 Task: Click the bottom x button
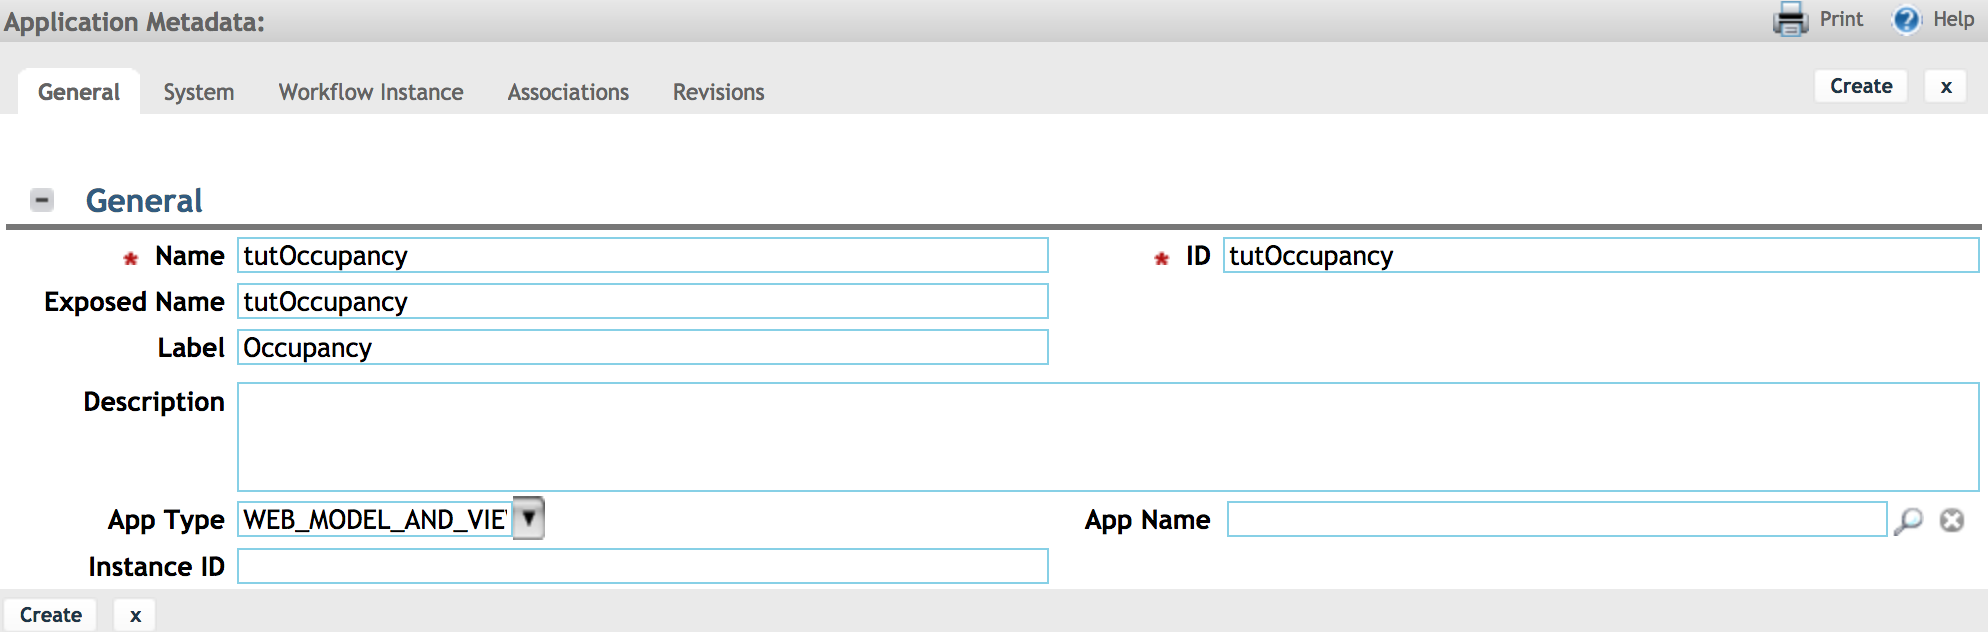tap(135, 615)
